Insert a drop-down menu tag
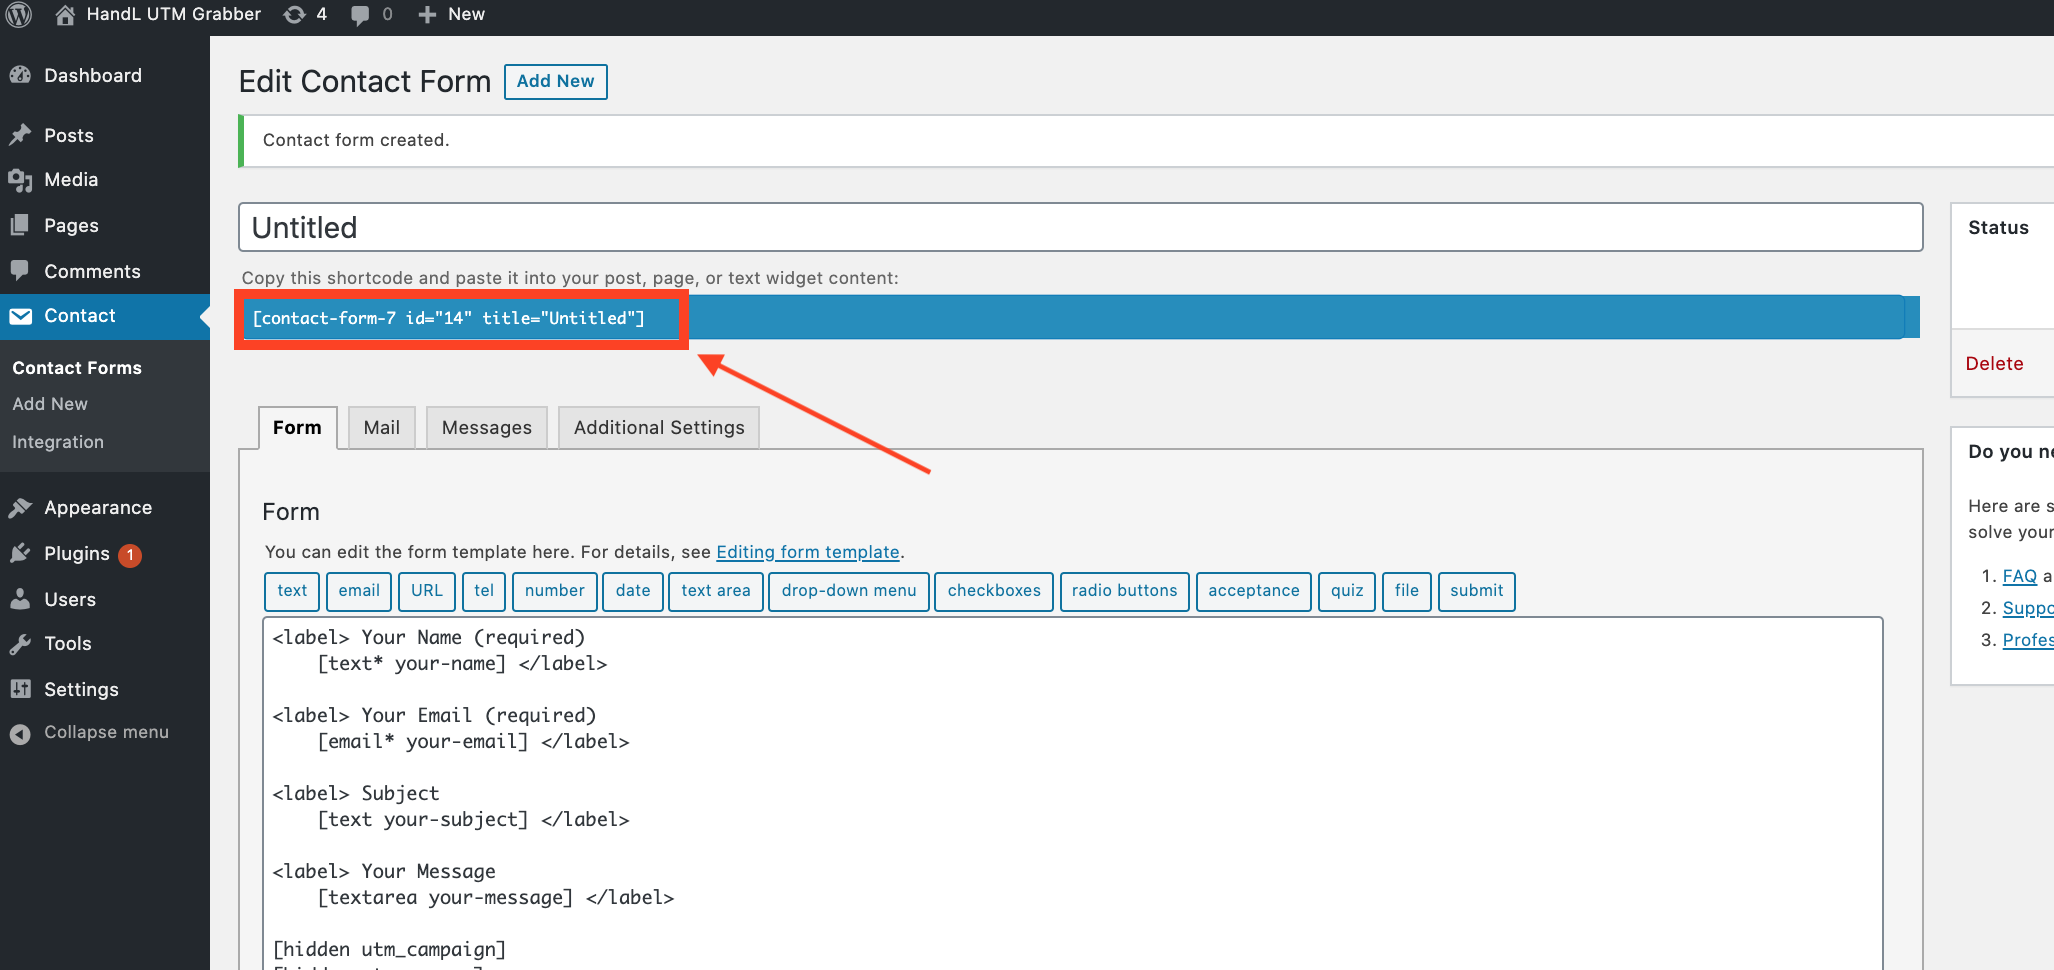The height and width of the screenshot is (970, 2054). [848, 591]
